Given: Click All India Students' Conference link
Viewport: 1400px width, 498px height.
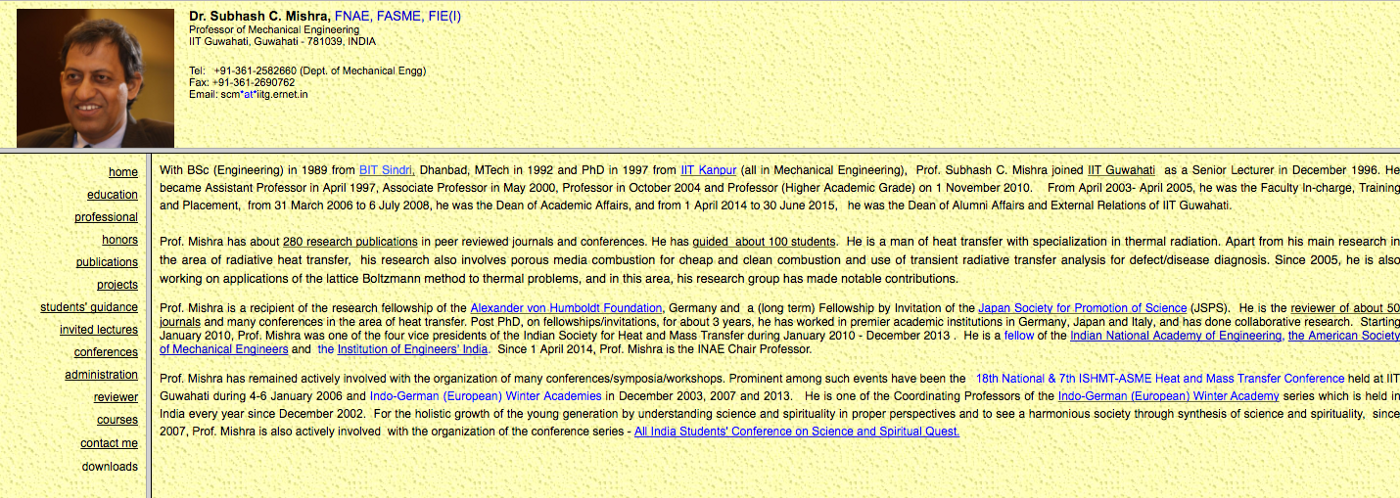Looking at the screenshot, I should pos(796,432).
